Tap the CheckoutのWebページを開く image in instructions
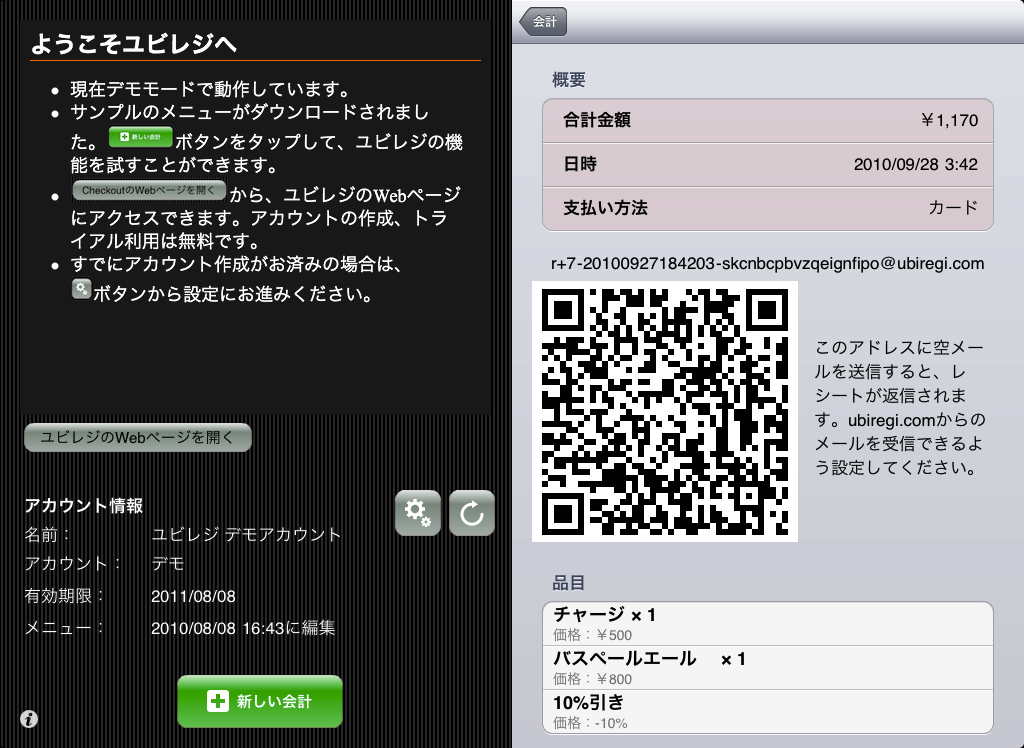Screen dimensions: 1024x748 [x=149, y=190]
